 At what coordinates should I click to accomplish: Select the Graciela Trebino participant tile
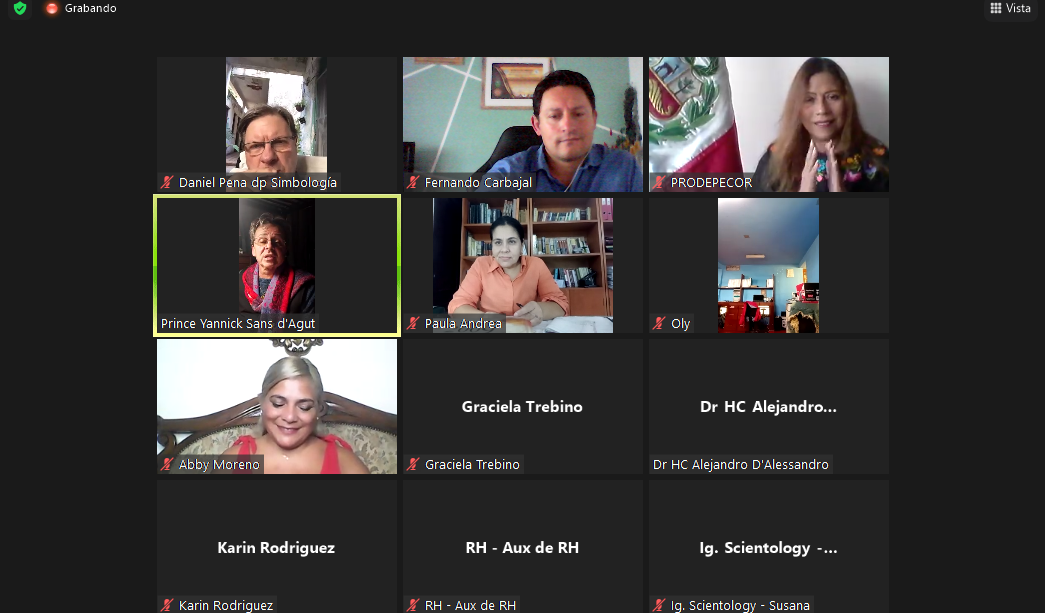(522, 406)
